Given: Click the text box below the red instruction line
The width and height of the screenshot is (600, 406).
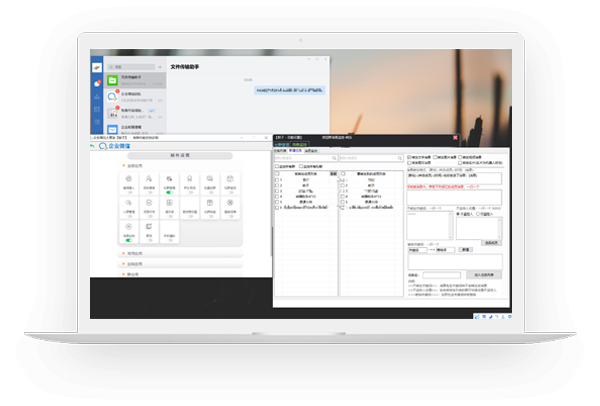Looking at the screenshot, I should tap(454, 197).
